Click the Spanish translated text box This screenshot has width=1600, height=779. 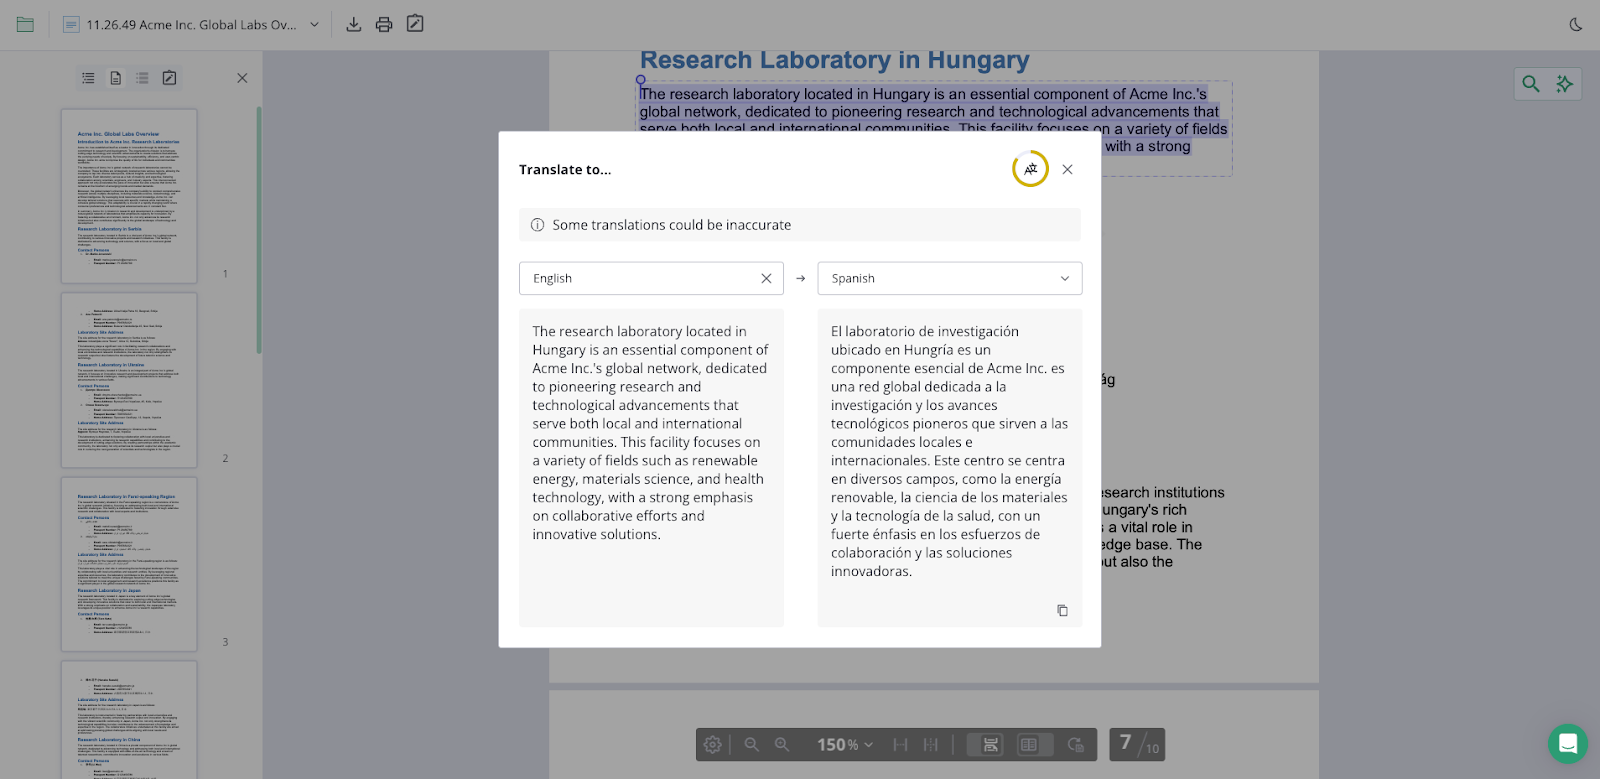pyautogui.click(x=950, y=468)
